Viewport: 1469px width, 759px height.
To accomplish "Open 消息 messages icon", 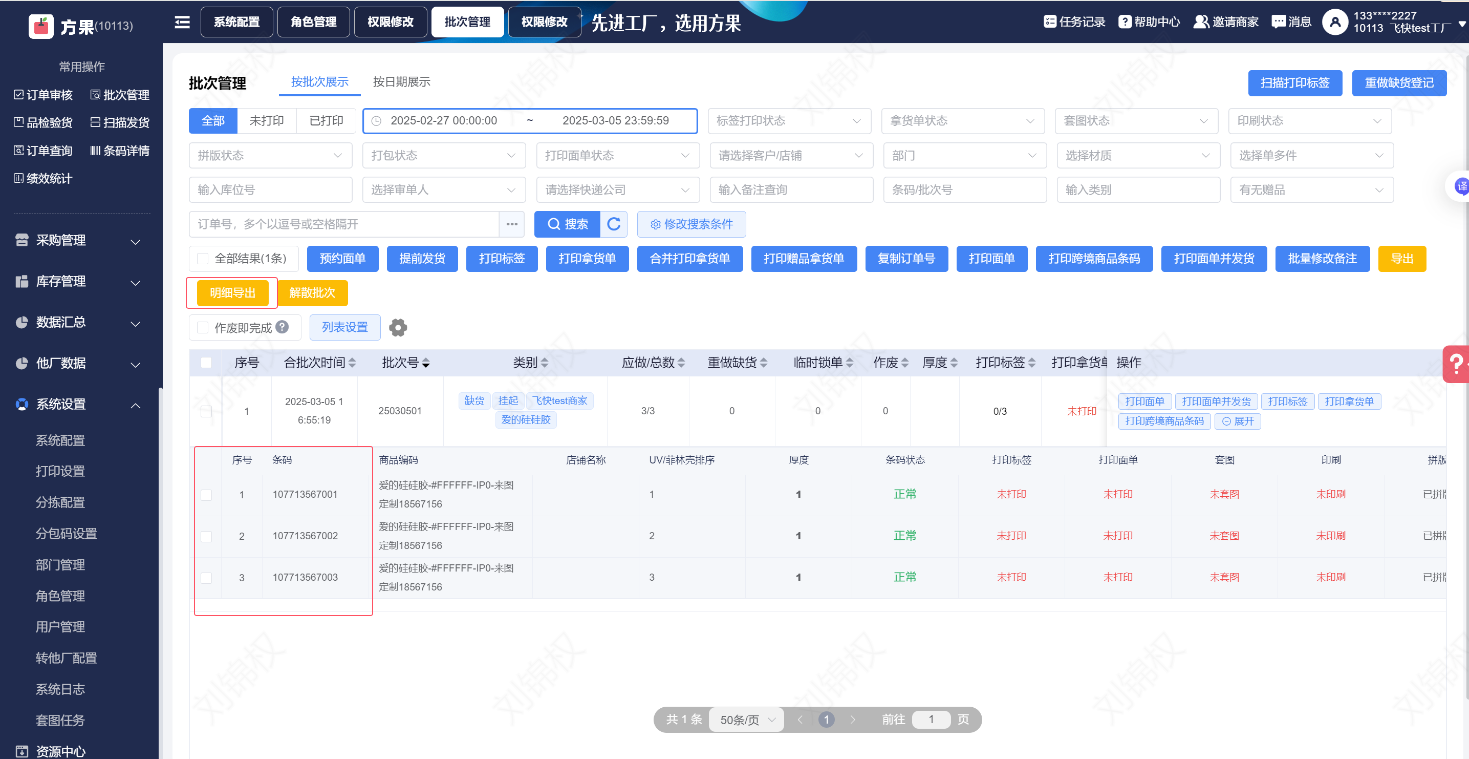I will pyautogui.click(x=1278, y=22).
